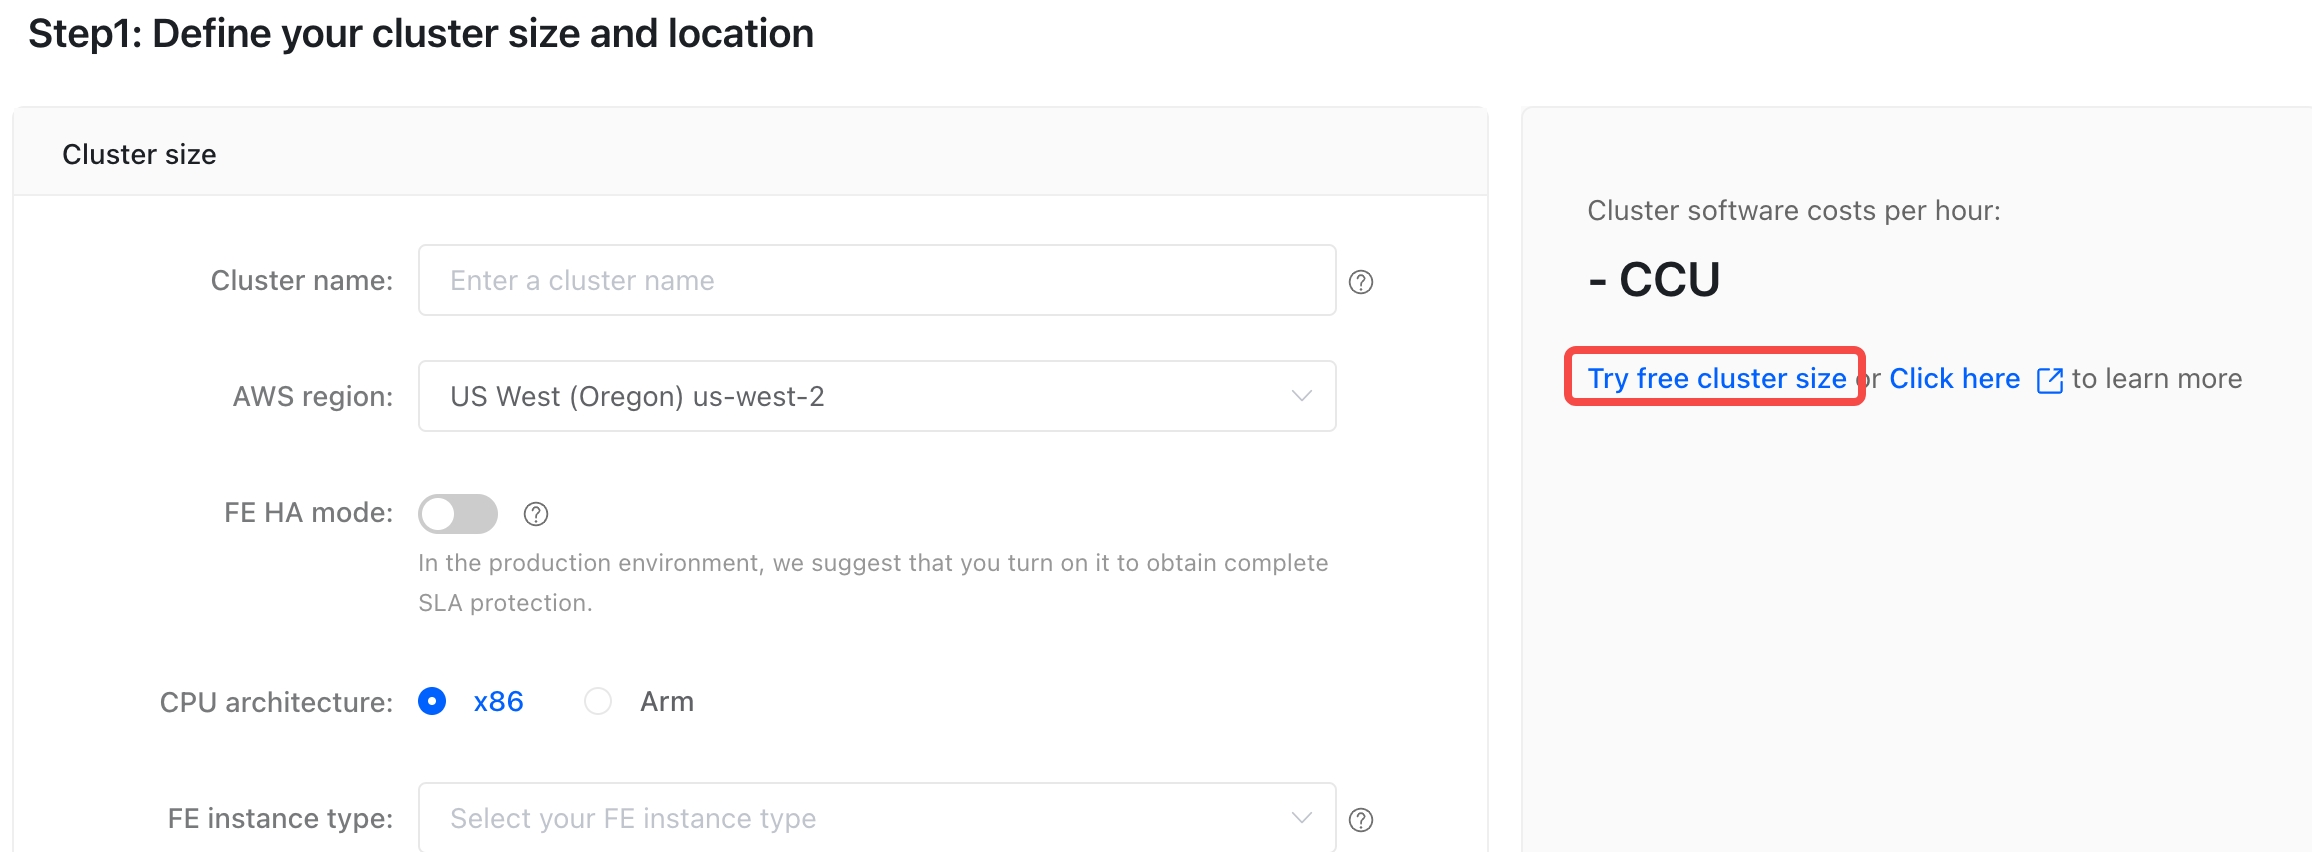The height and width of the screenshot is (852, 2312).
Task: Click the chevron on FE instance type selector
Action: coord(1300,817)
